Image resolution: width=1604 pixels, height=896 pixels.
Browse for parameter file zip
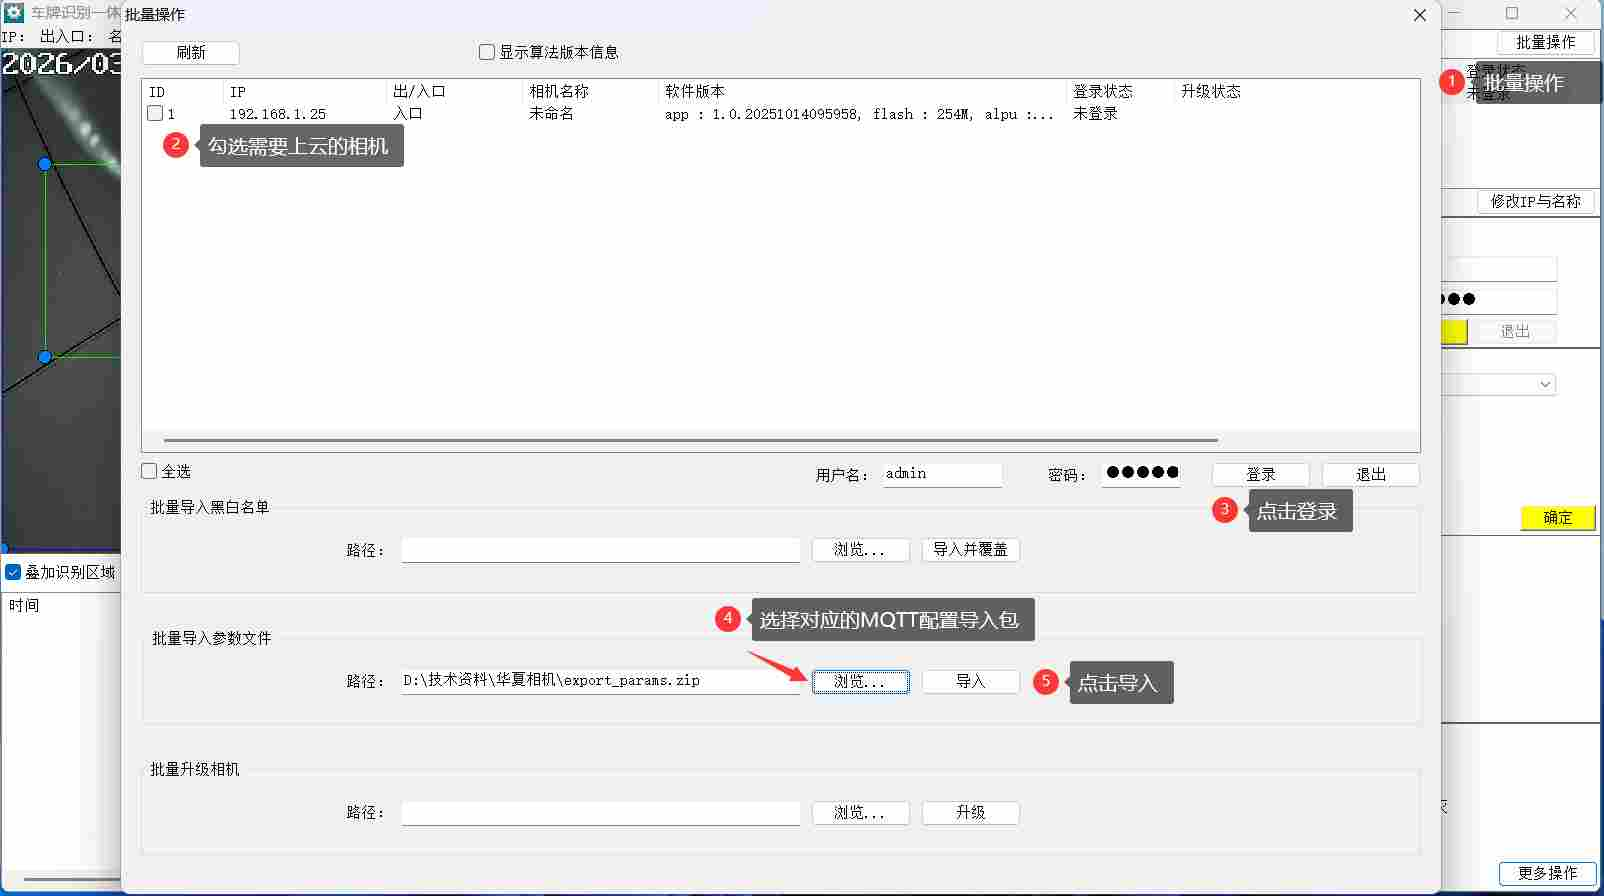(x=861, y=681)
